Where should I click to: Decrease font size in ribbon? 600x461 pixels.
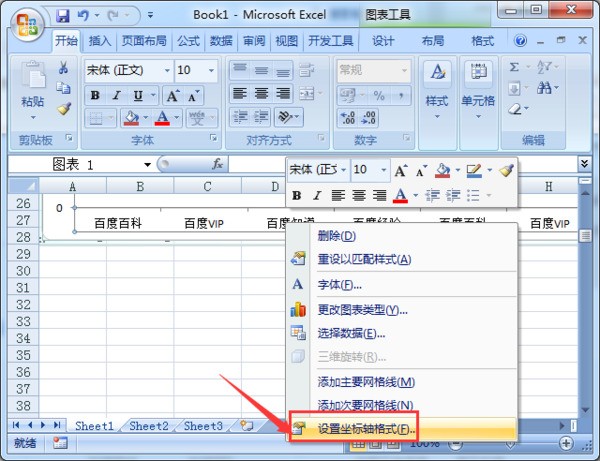194,96
